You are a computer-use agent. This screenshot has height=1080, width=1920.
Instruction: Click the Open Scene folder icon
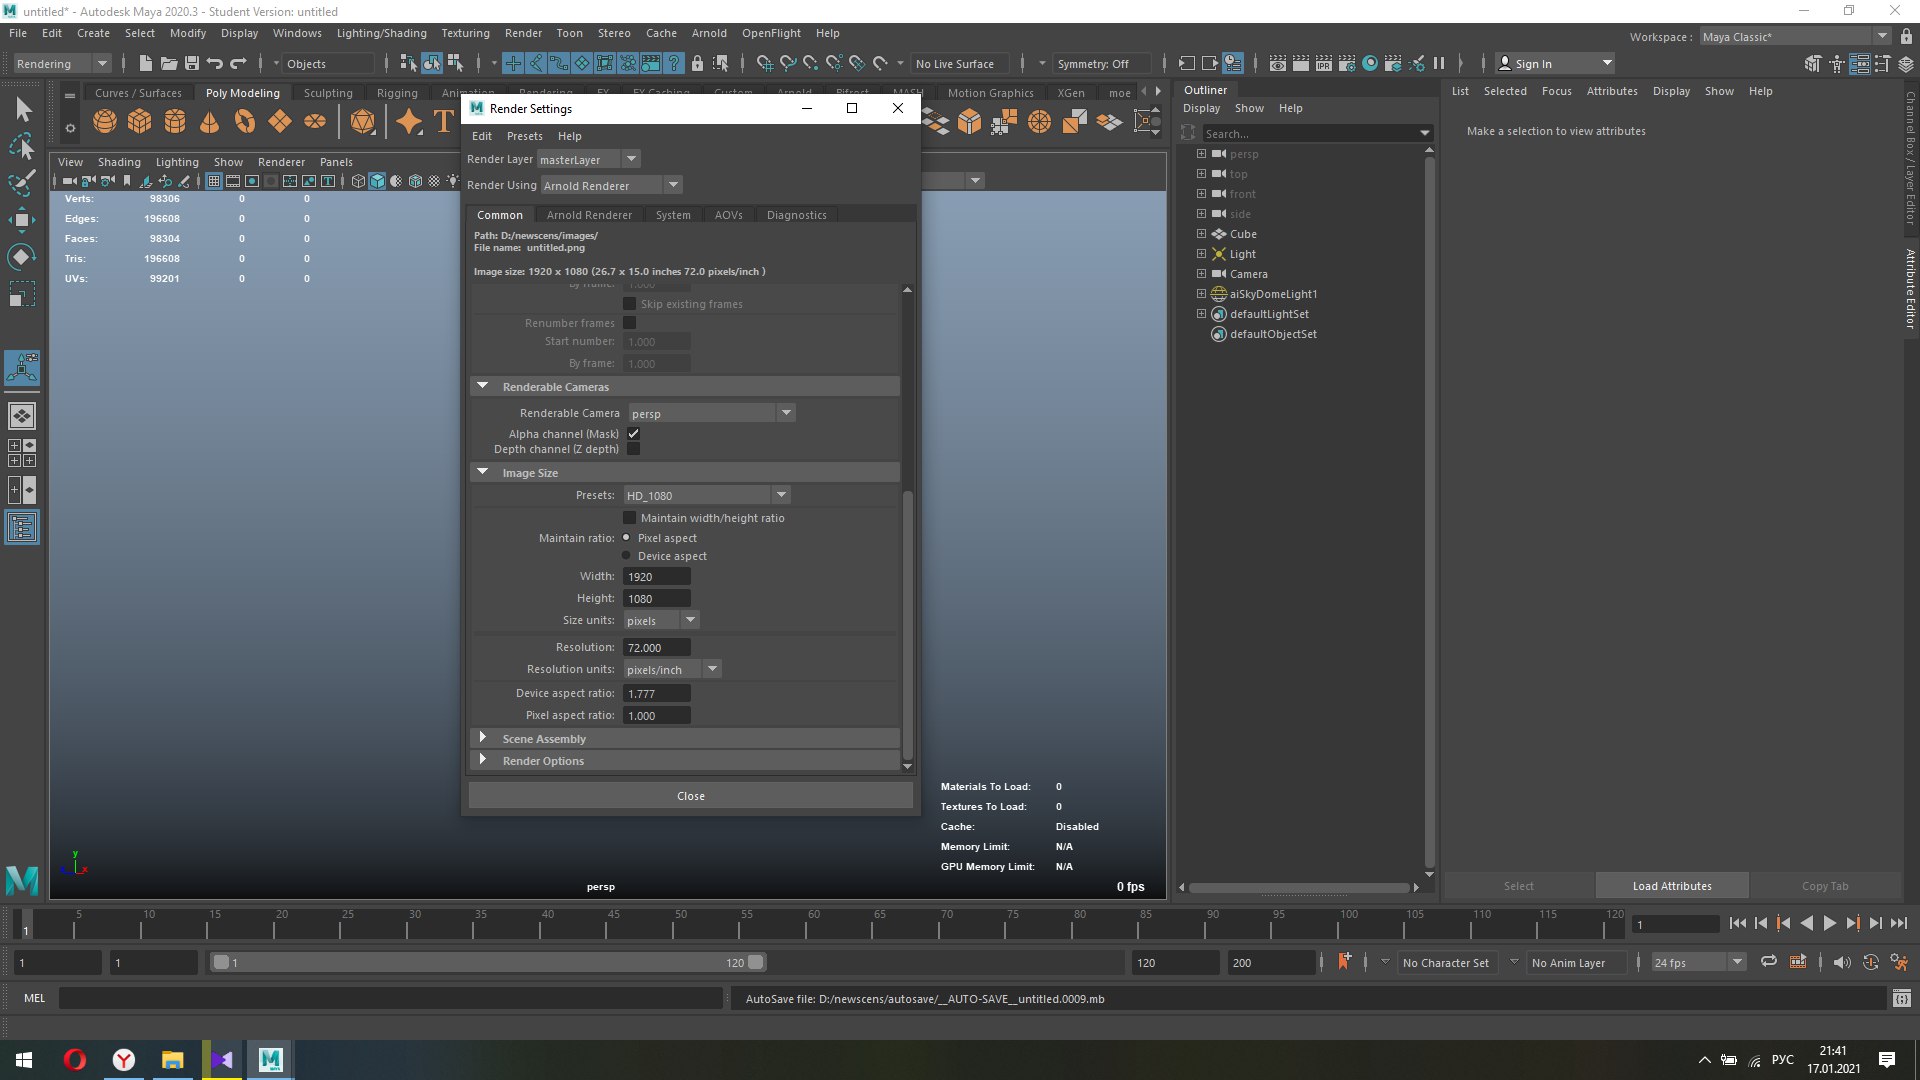(x=169, y=63)
